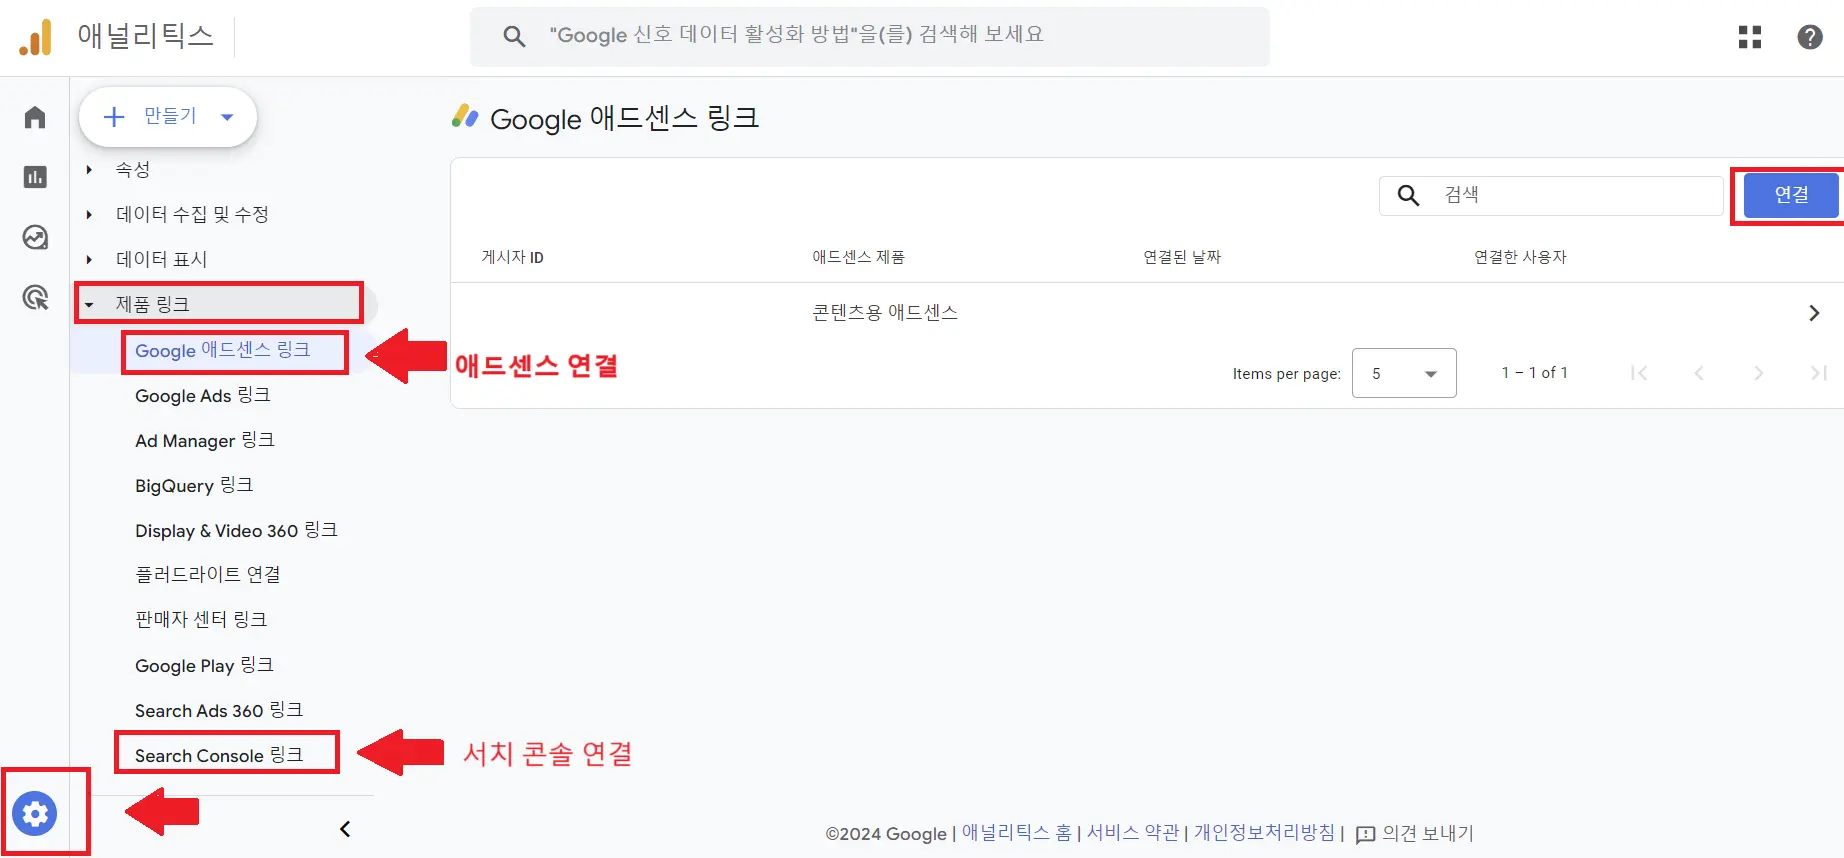
Task: Click the 게시자 ID column header
Action: (x=513, y=257)
